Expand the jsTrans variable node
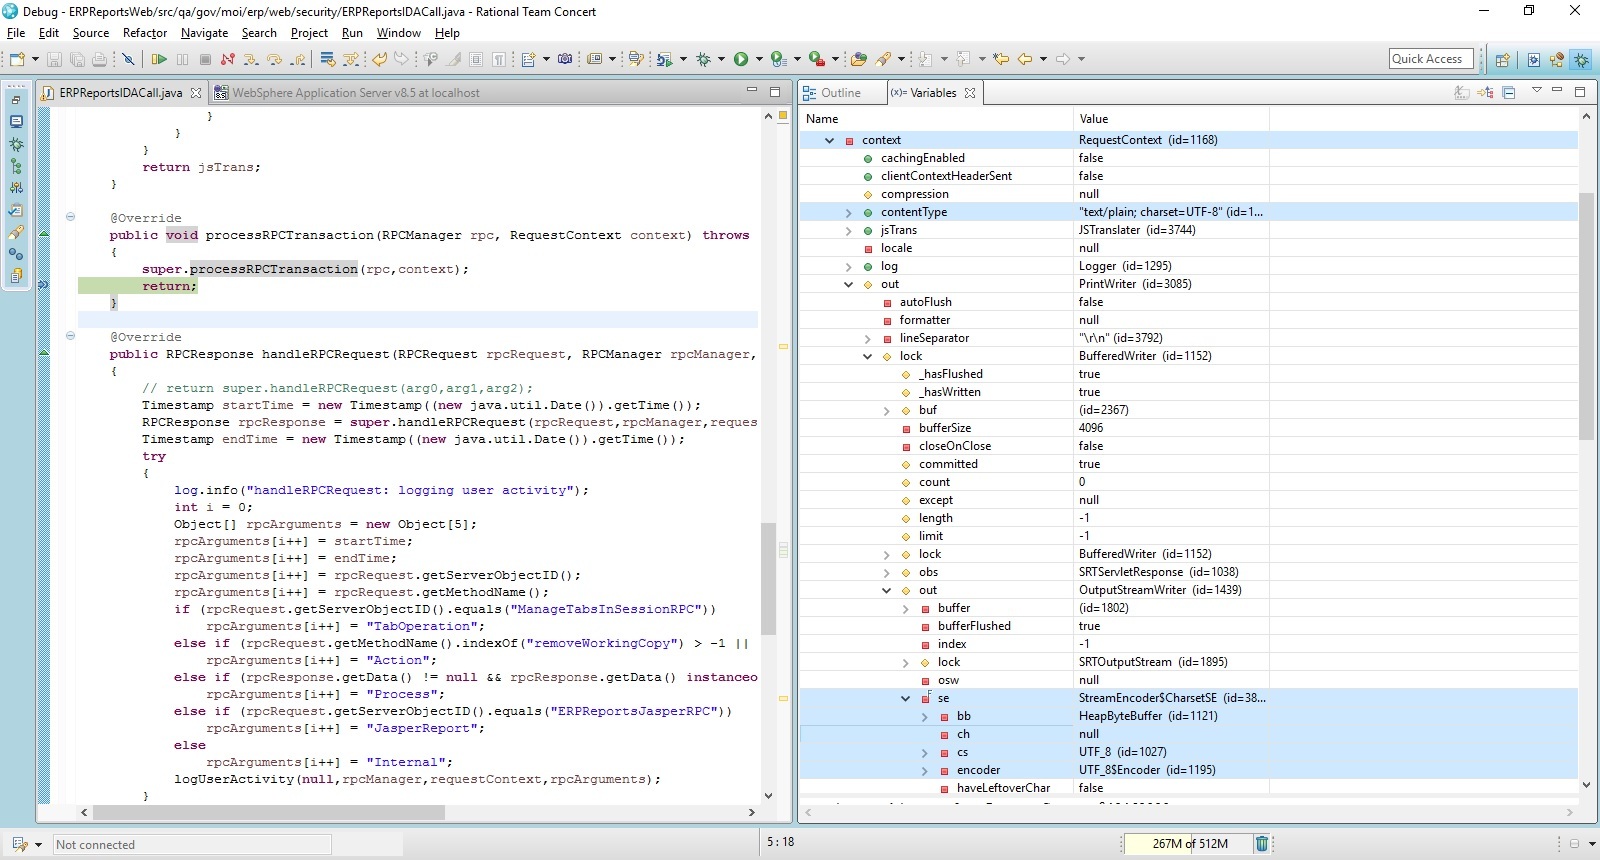The height and width of the screenshot is (860, 1600). (x=848, y=231)
